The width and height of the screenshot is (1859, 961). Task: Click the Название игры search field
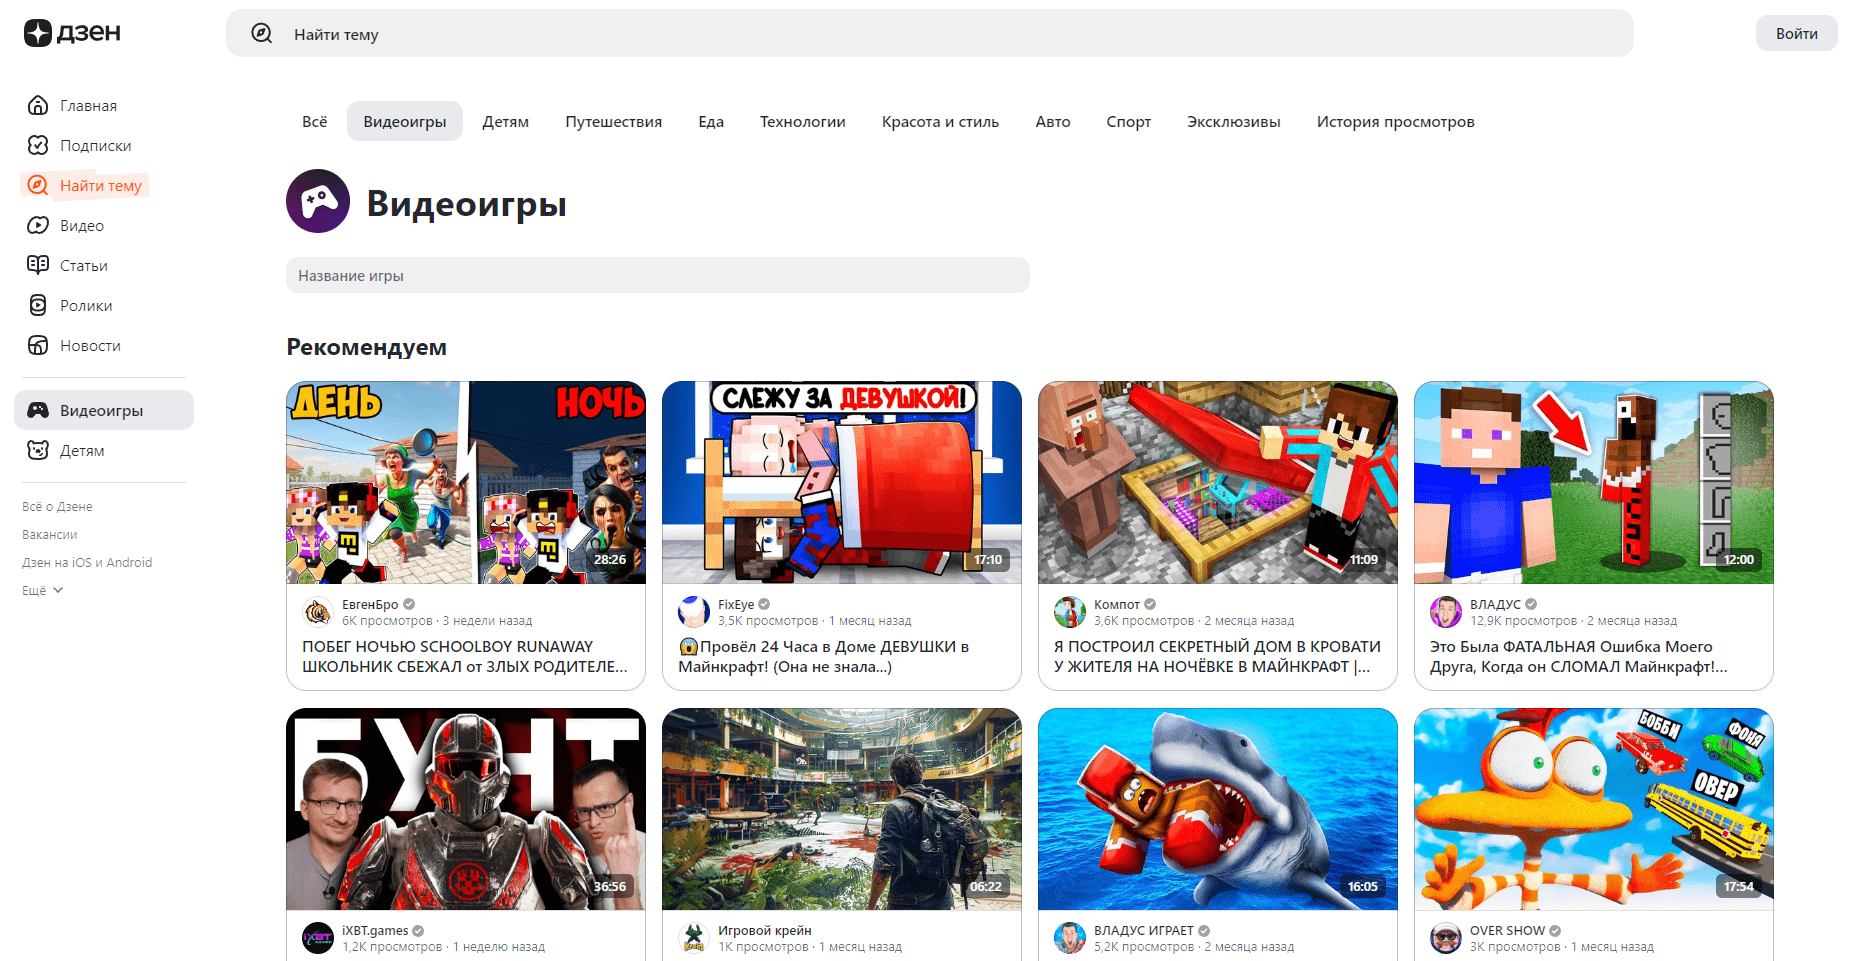pyautogui.click(x=657, y=275)
